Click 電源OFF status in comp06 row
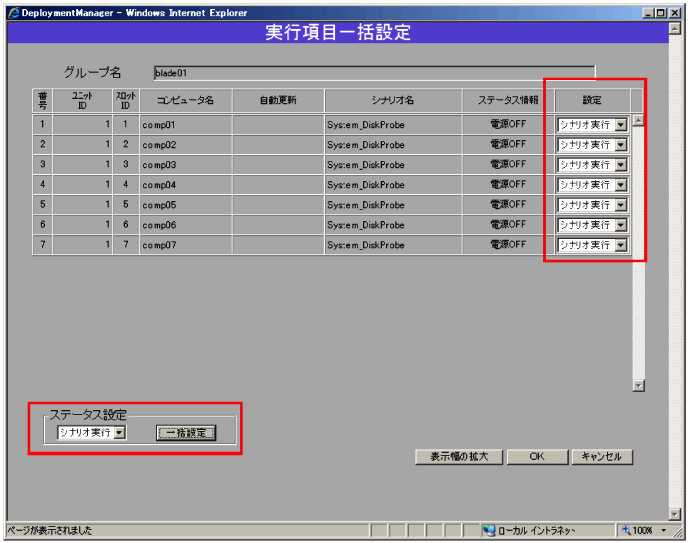 point(508,225)
